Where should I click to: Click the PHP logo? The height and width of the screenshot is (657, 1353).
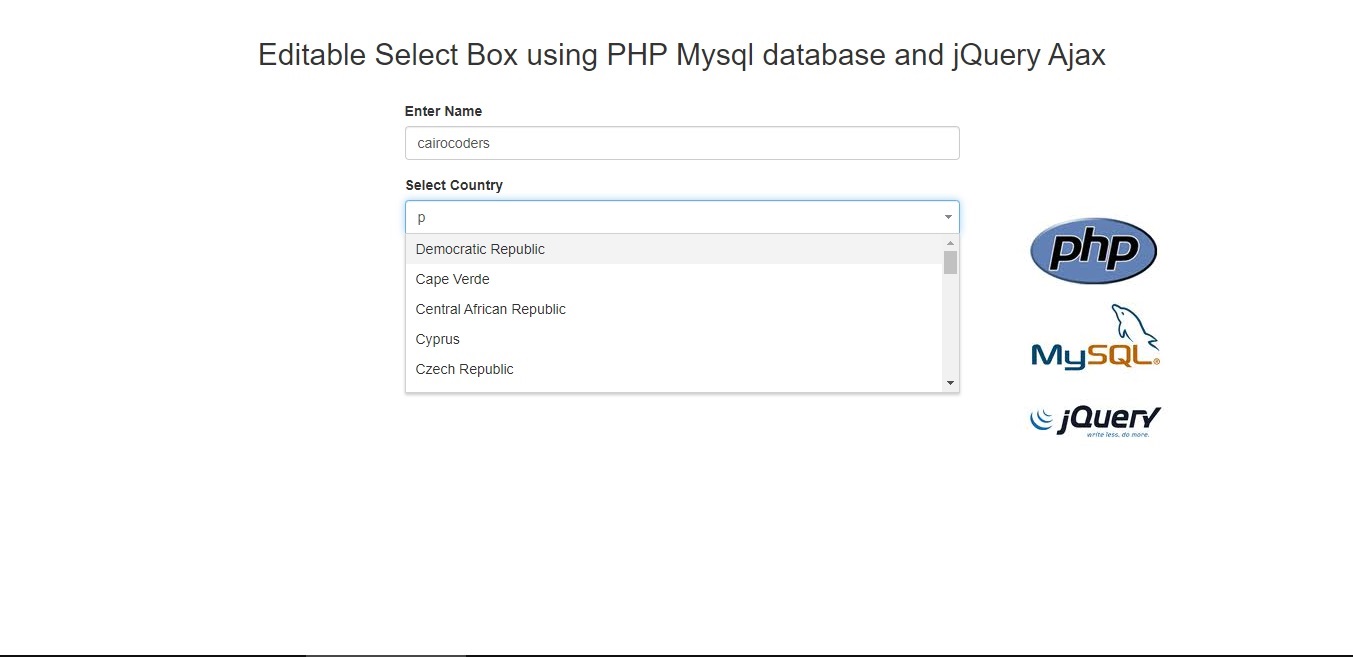[x=1093, y=250]
